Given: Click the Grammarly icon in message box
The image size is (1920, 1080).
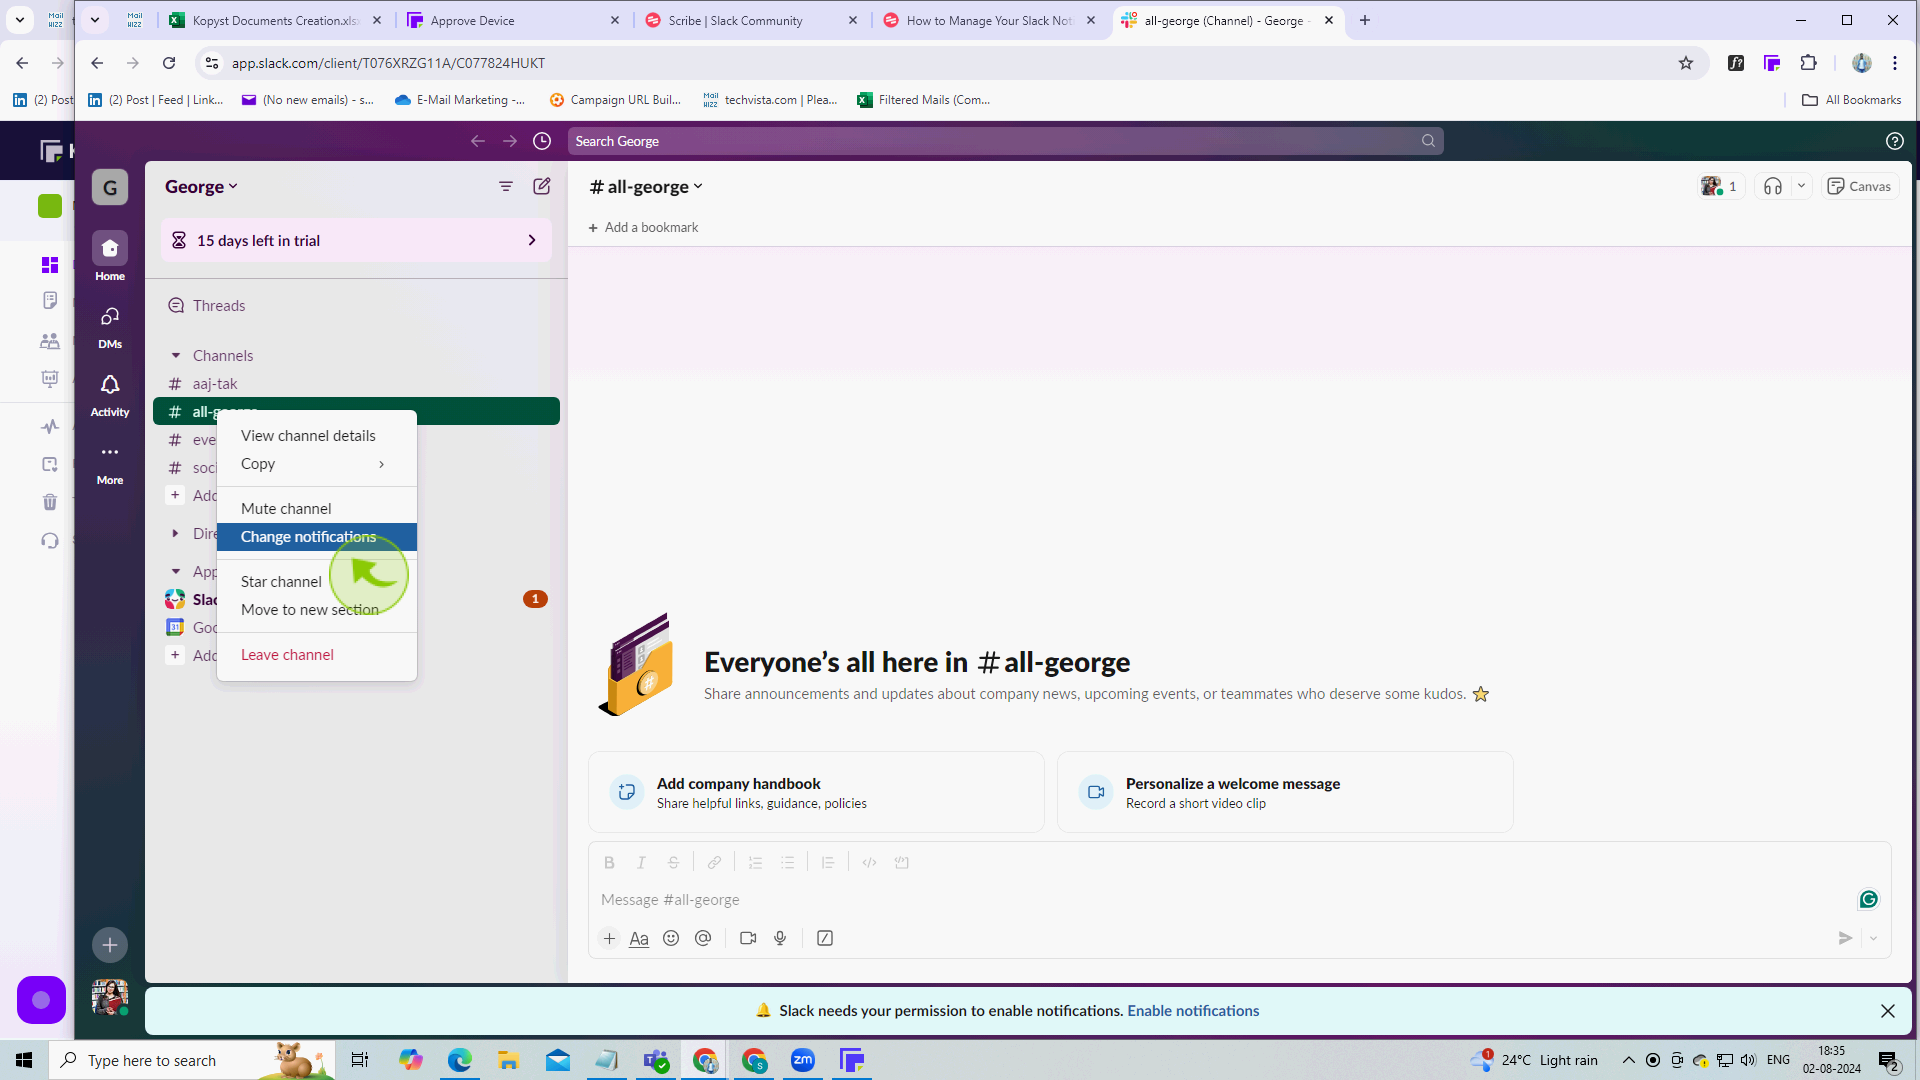Looking at the screenshot, I should click(1868, 900).
